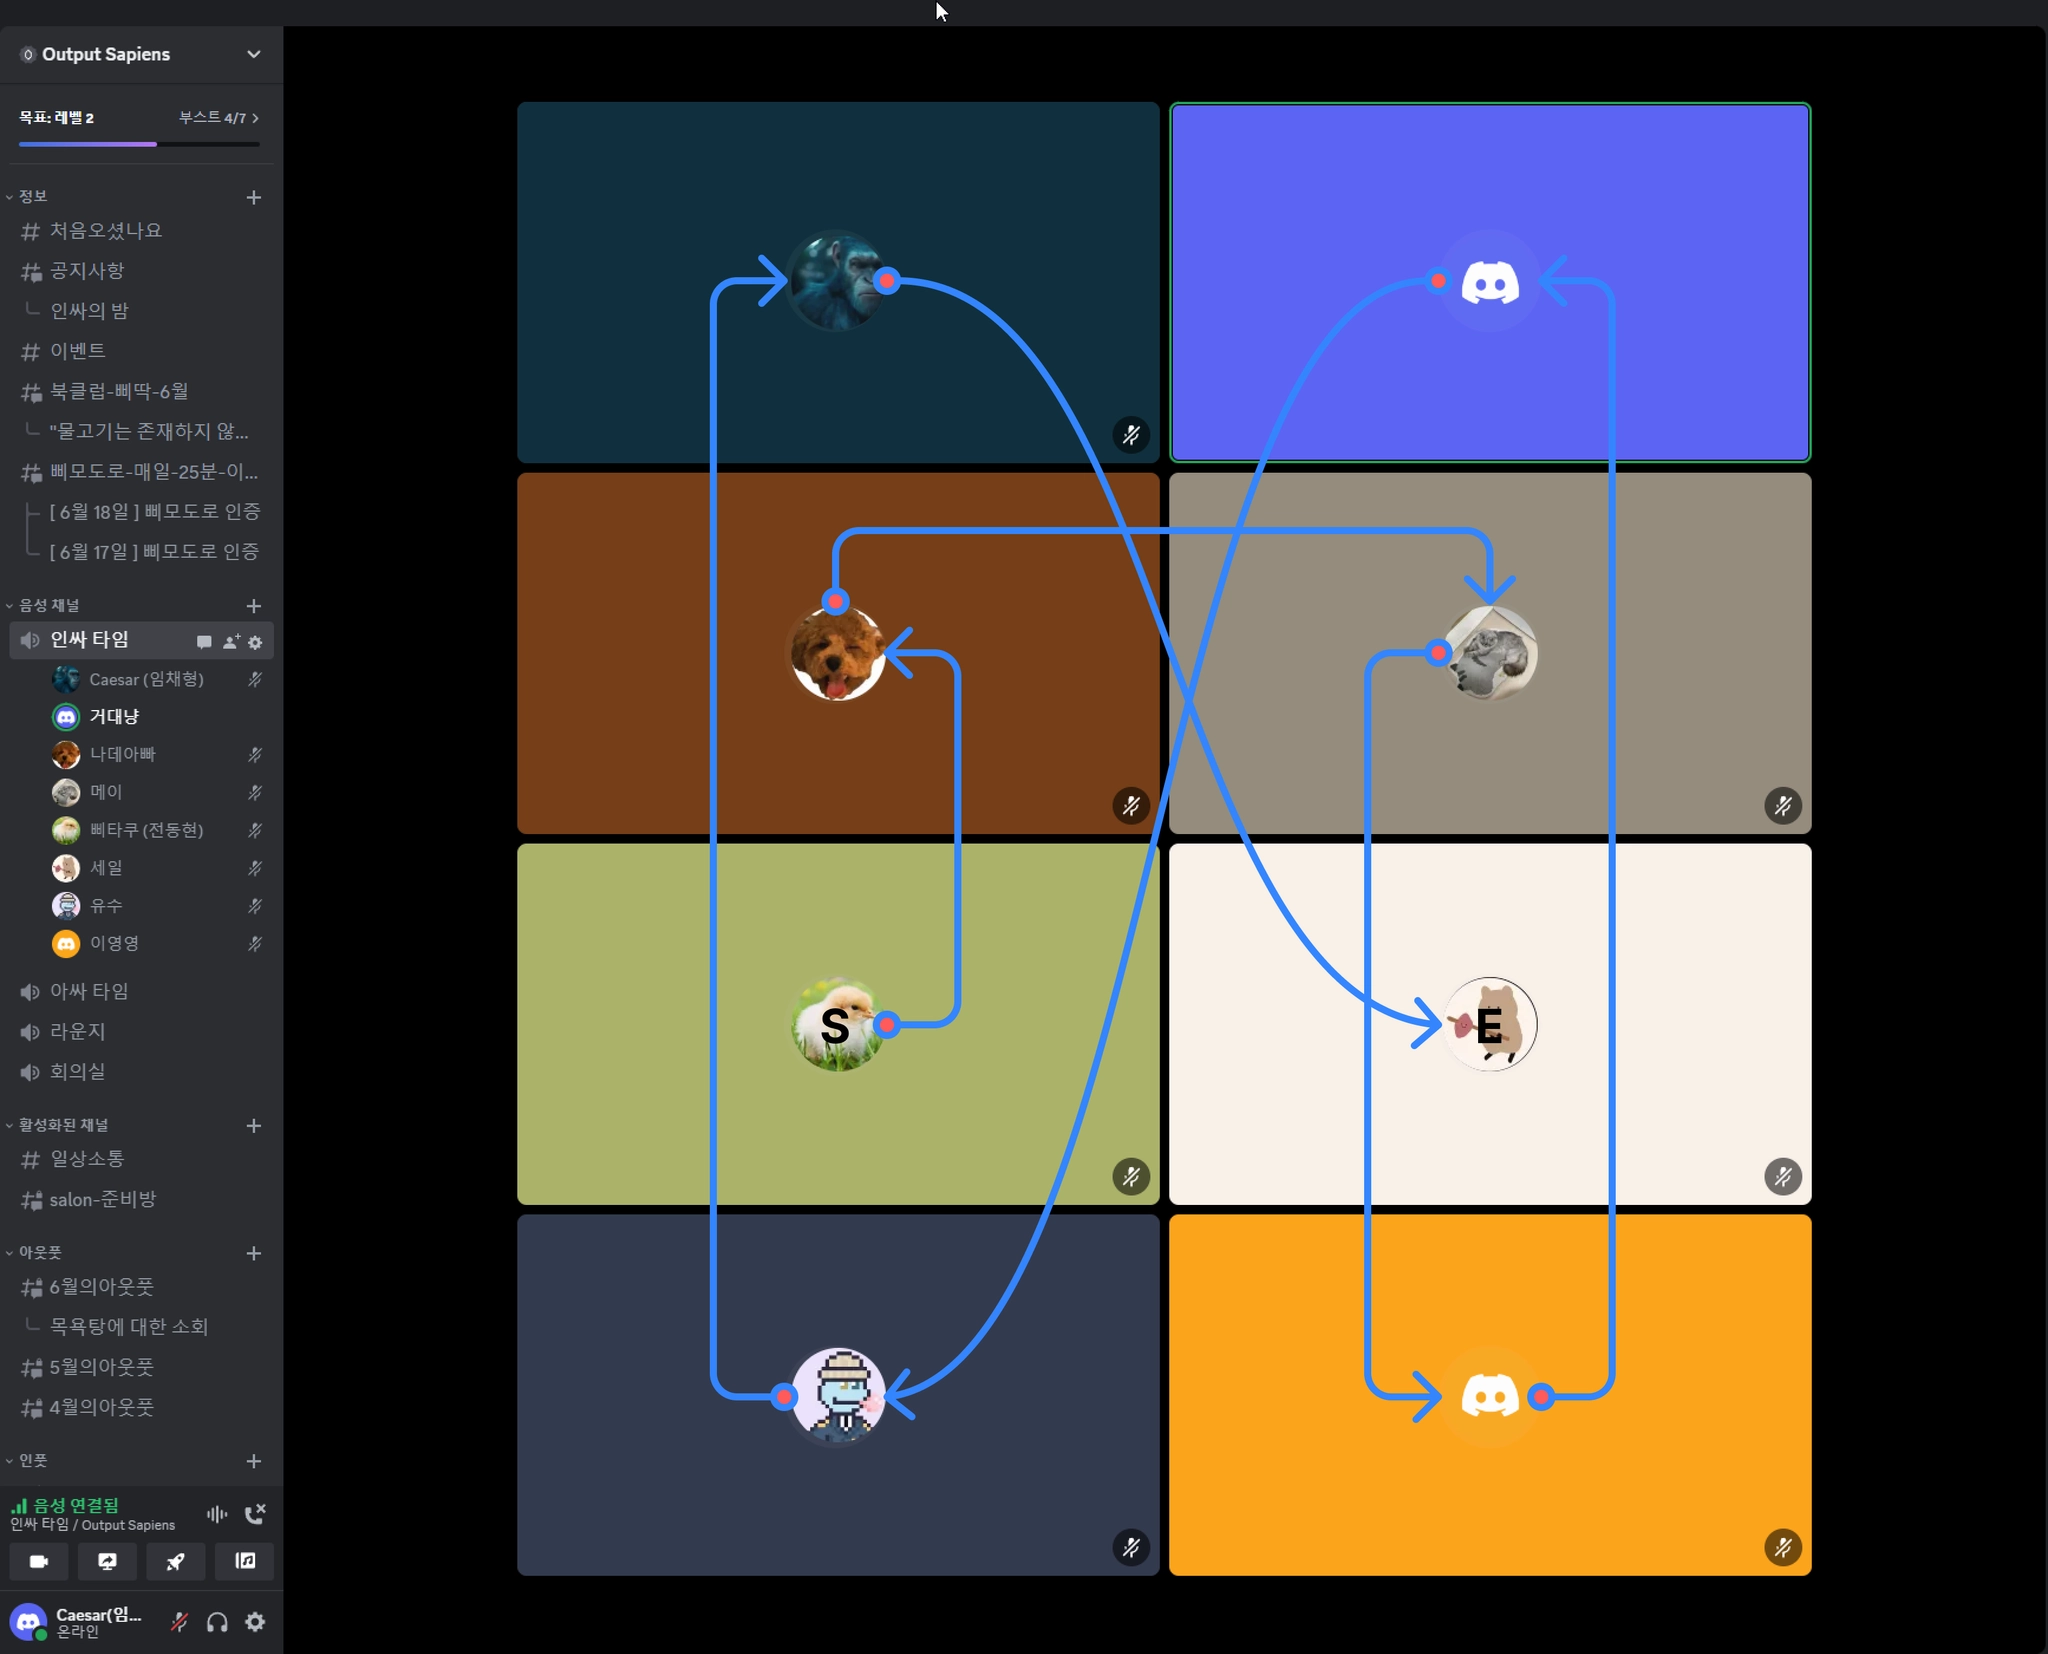Open server boost 부스트 4/7 progress
Viewport: 2048px width, 1654px height.
(218, 118)
